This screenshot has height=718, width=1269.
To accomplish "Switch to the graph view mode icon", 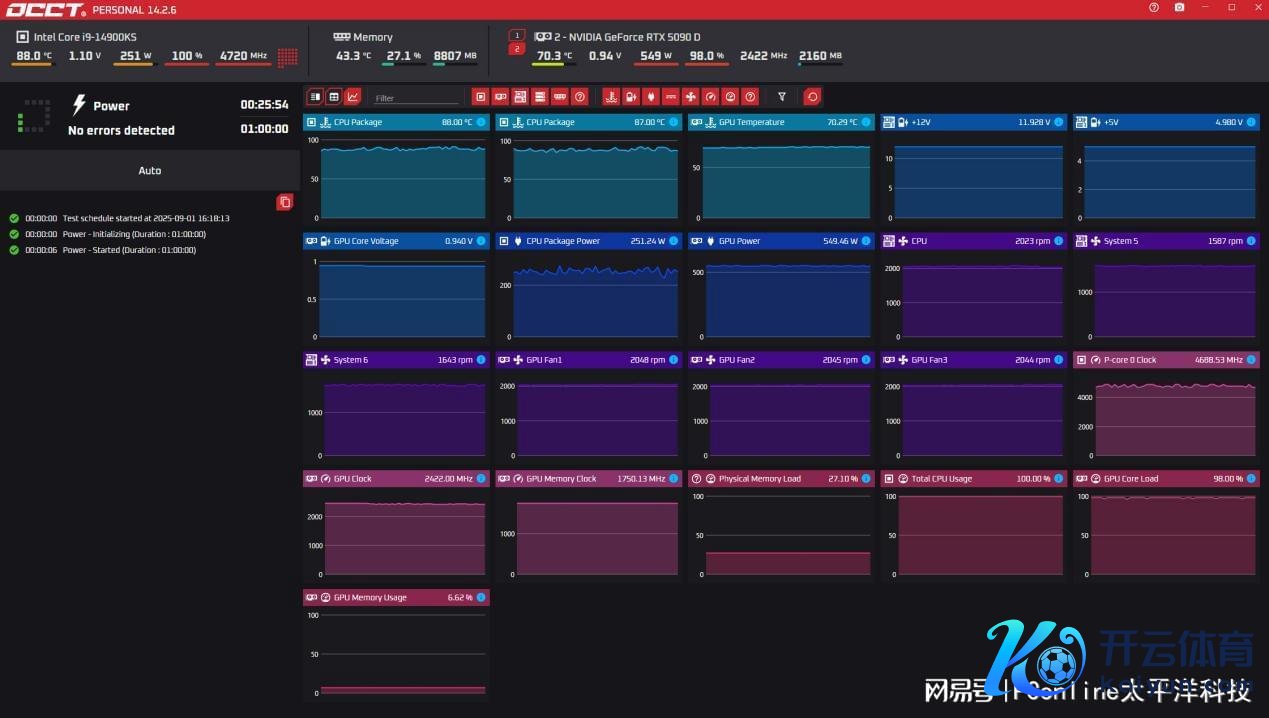I will click(x=352, y=97).
